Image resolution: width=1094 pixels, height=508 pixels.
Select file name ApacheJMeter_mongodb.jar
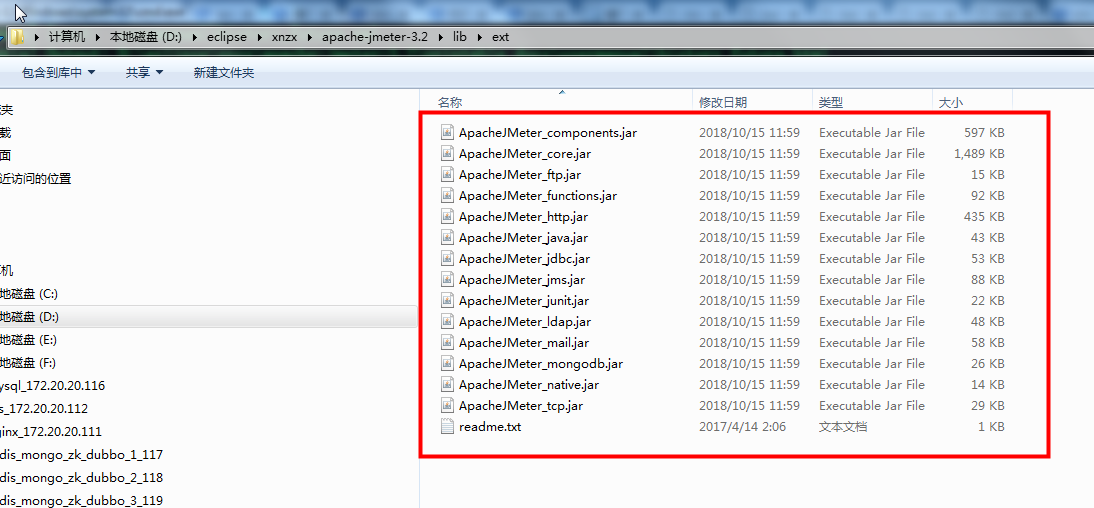541,364
